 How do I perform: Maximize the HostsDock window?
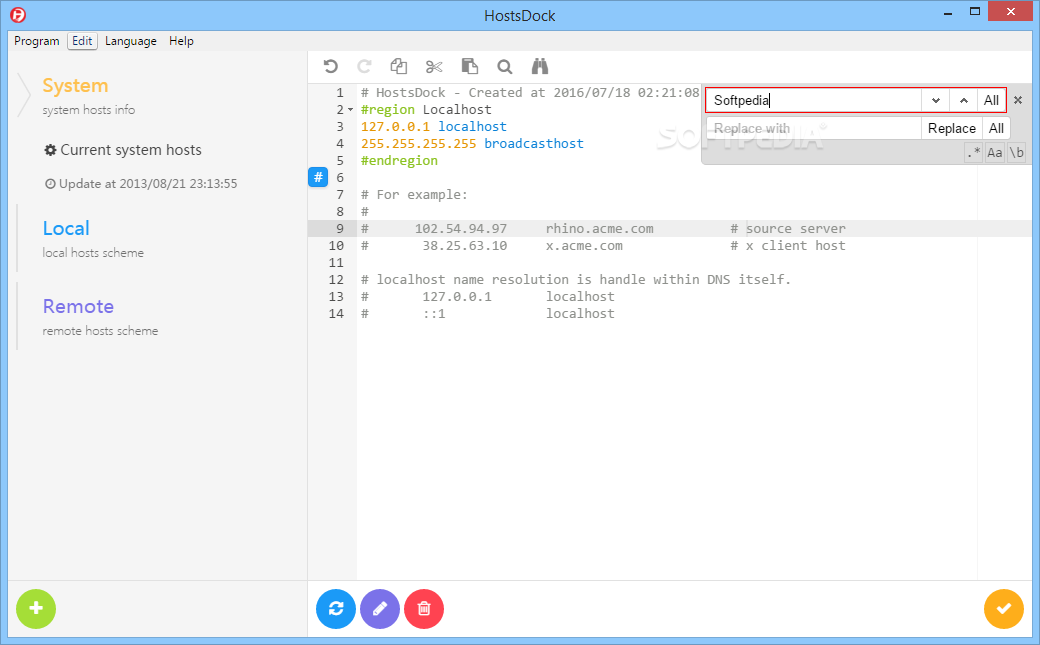tap(974, 12)
